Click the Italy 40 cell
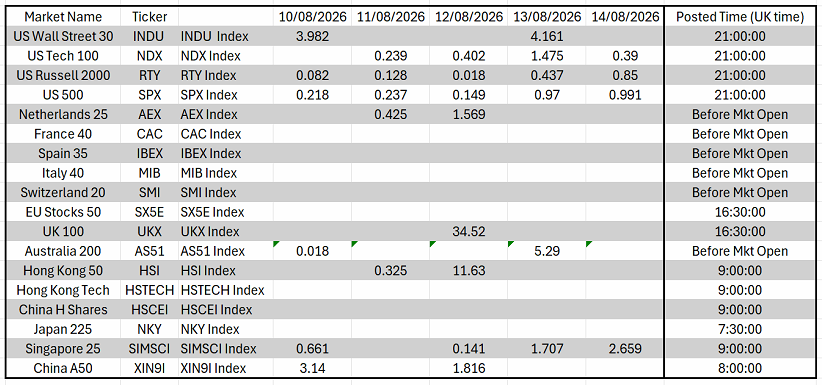This screenshot has height=385, width=822. (x=63, y=173)
